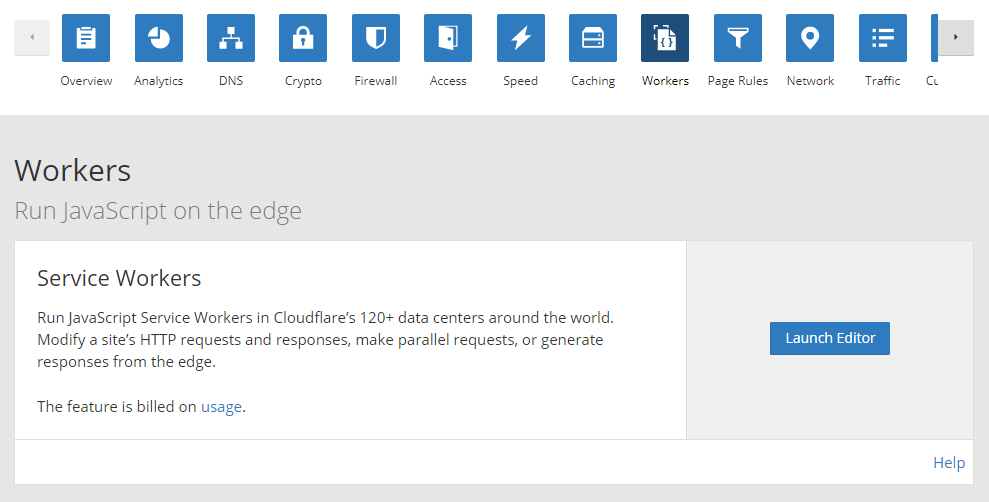Select the Workers code icon
The image size is (989, 502).
coord(665,38)
